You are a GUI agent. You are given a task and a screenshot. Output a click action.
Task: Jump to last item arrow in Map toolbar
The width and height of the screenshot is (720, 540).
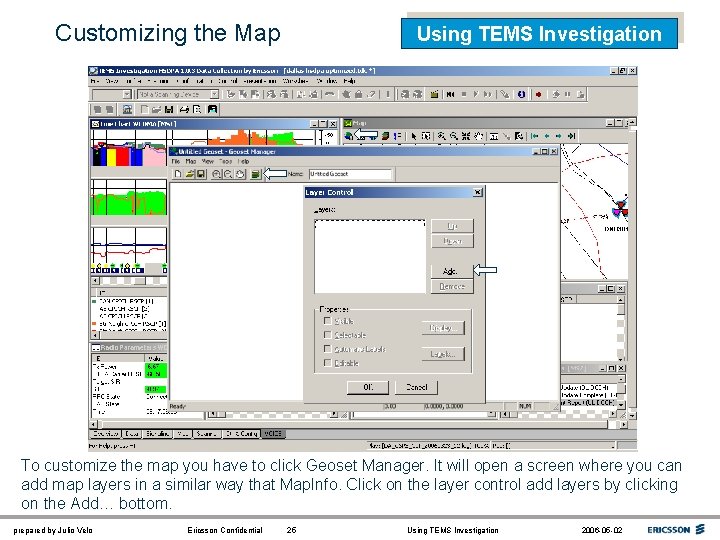571,136
